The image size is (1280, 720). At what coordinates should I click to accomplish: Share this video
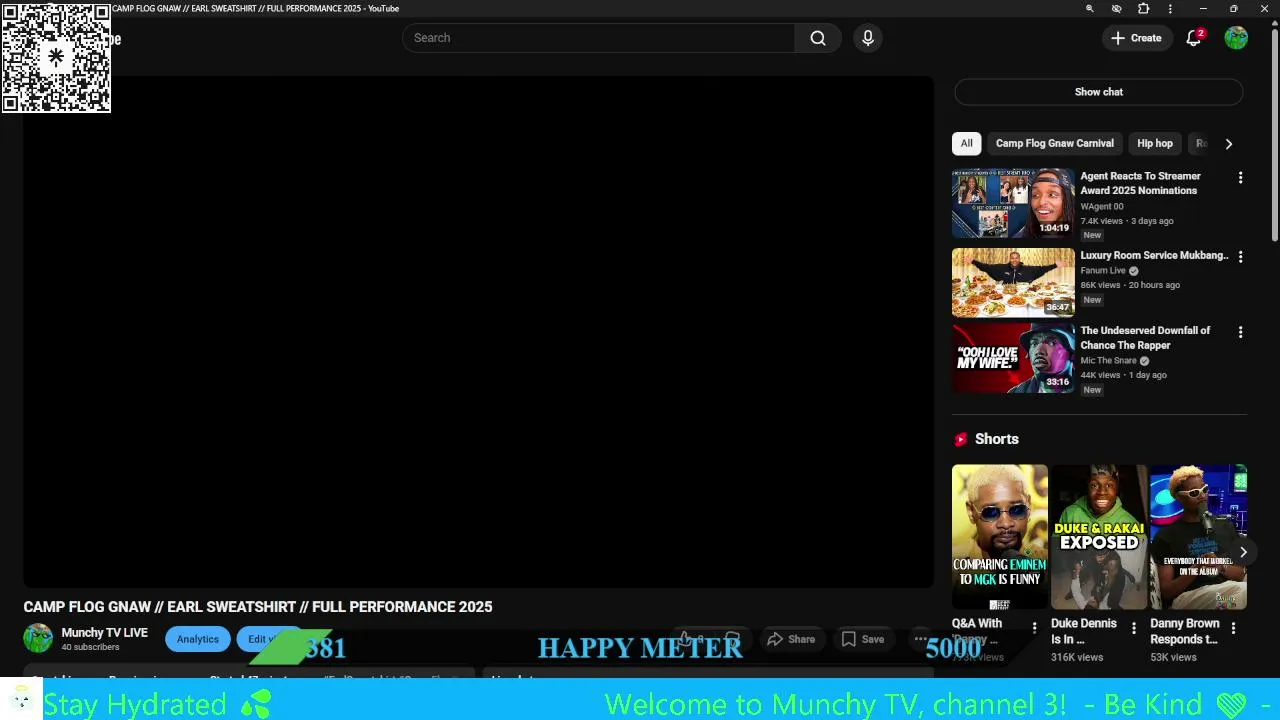pos(791,639)
